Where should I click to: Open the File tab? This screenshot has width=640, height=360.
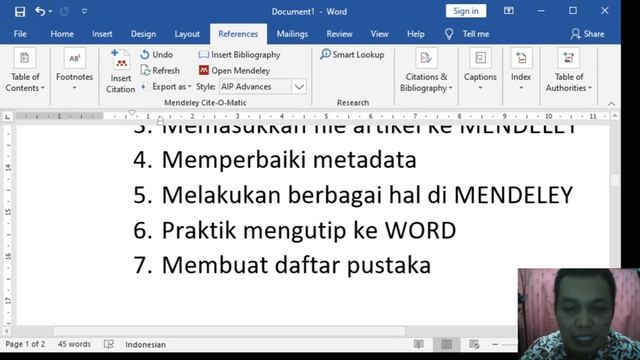click(x=20, y=34)
